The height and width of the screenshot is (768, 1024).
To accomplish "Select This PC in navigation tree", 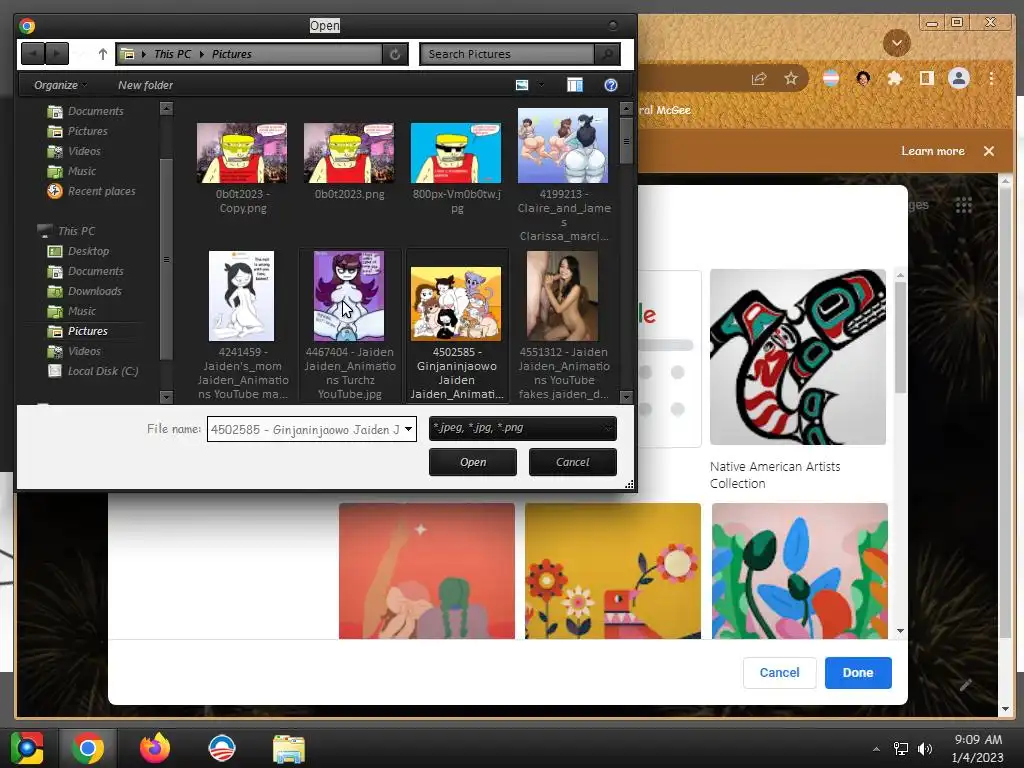I will point(76,231).
